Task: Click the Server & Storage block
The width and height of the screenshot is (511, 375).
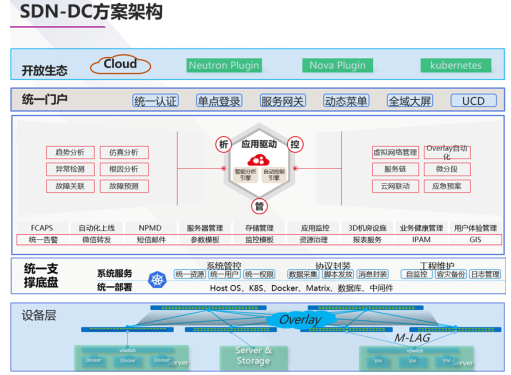Action: pyautogui.click(x=253, y=357)
